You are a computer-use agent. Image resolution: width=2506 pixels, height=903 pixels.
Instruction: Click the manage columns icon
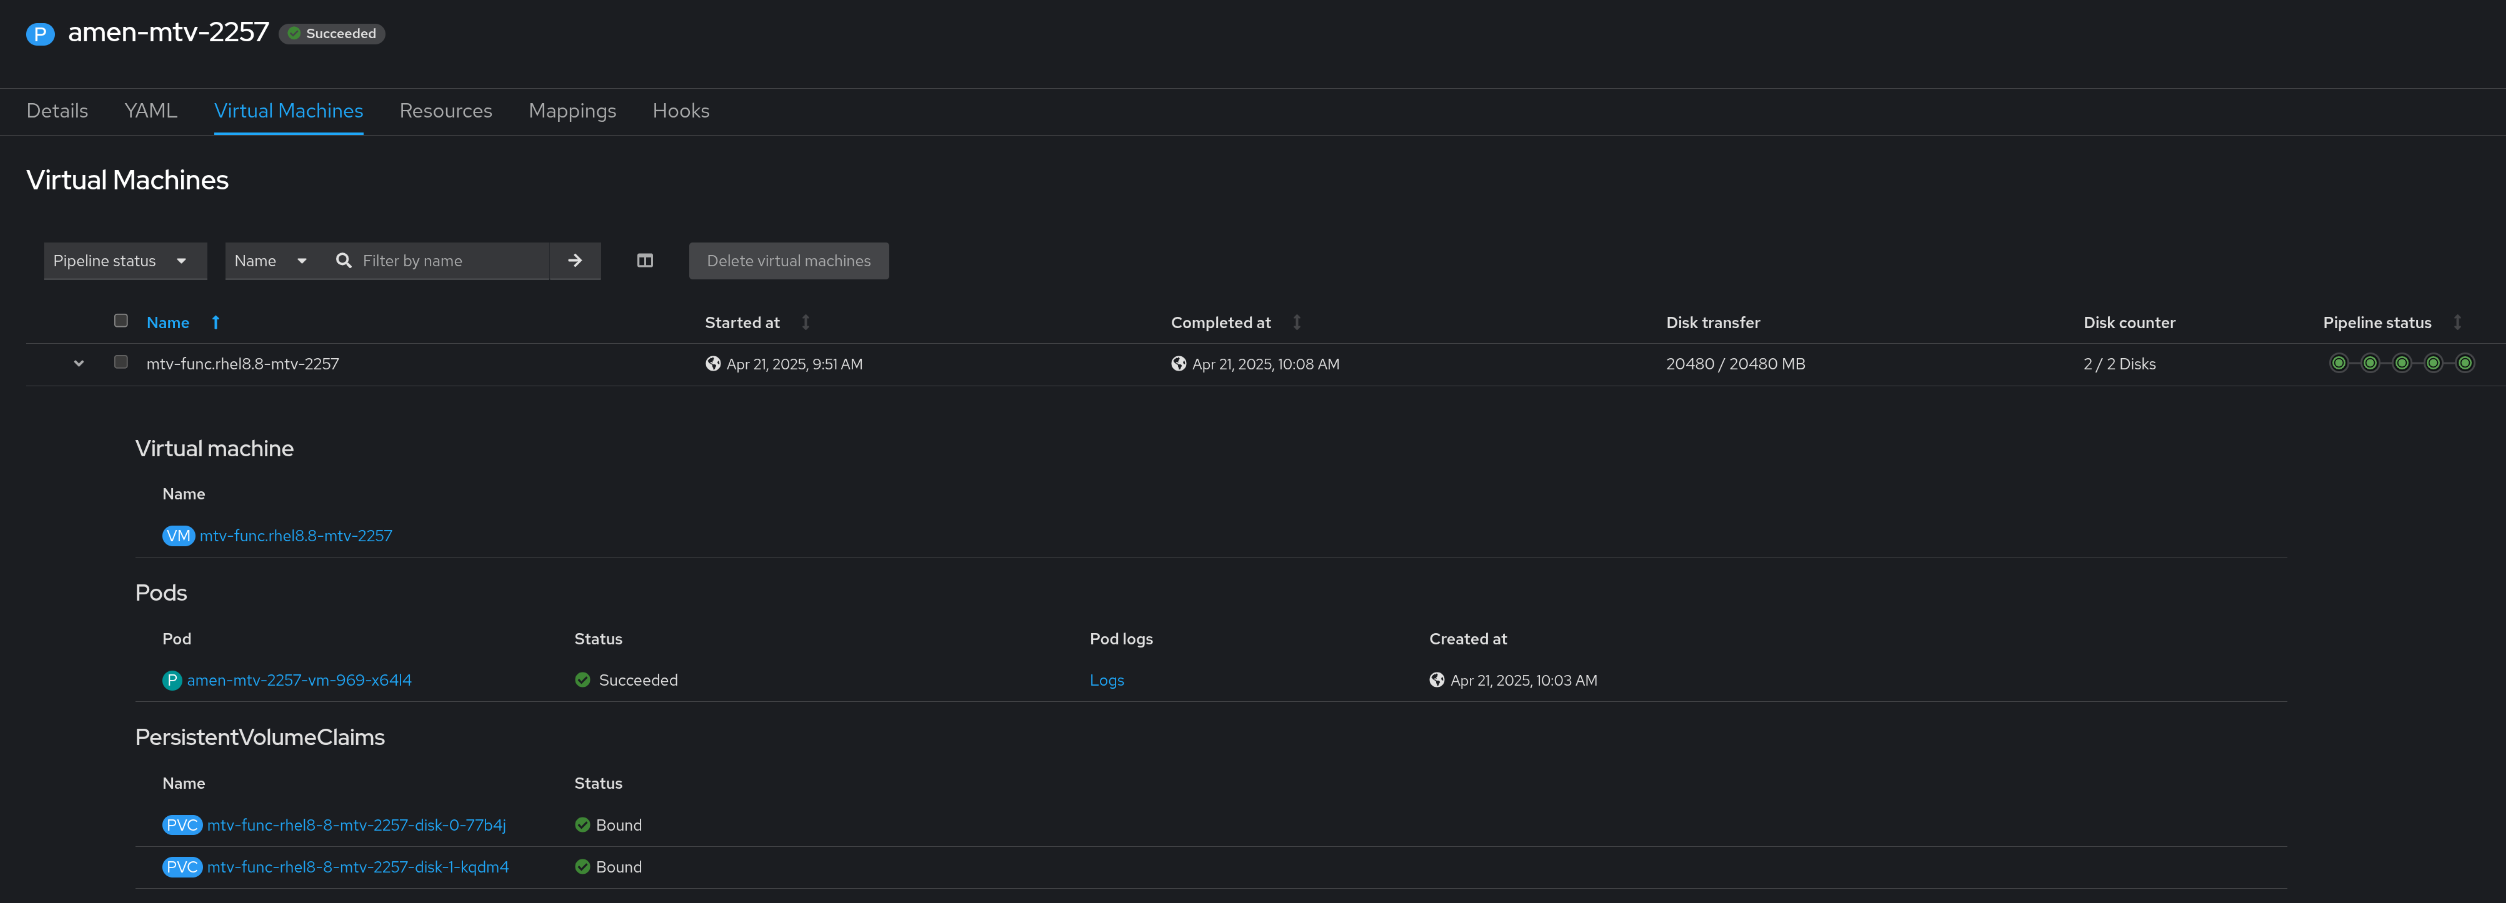(645, 261)
